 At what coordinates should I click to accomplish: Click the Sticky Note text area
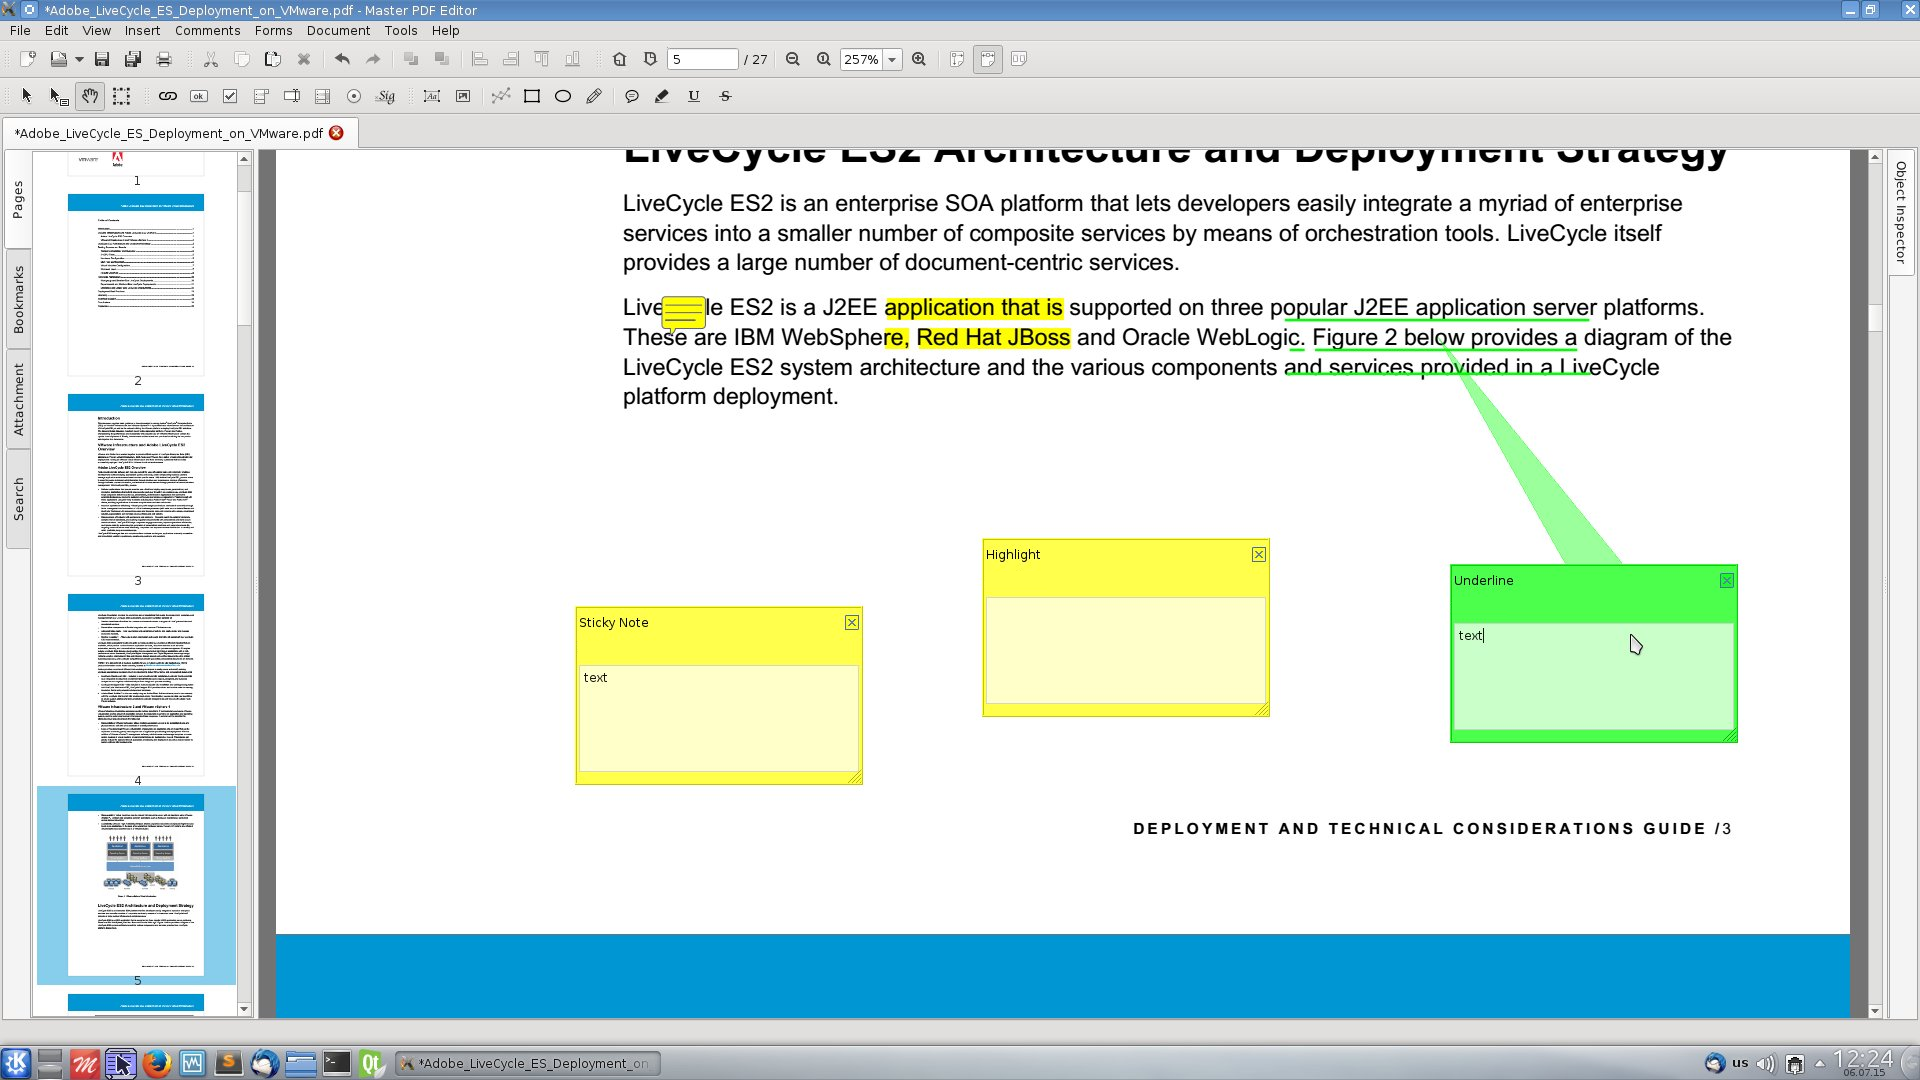[718, 718]
